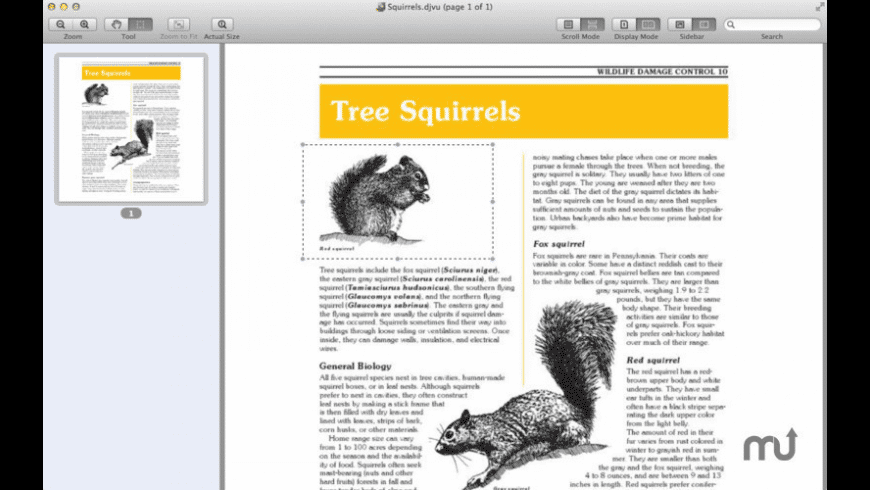Click the zoom out magnifier button
Screen dimensions: 870x490
pos(60,24)
